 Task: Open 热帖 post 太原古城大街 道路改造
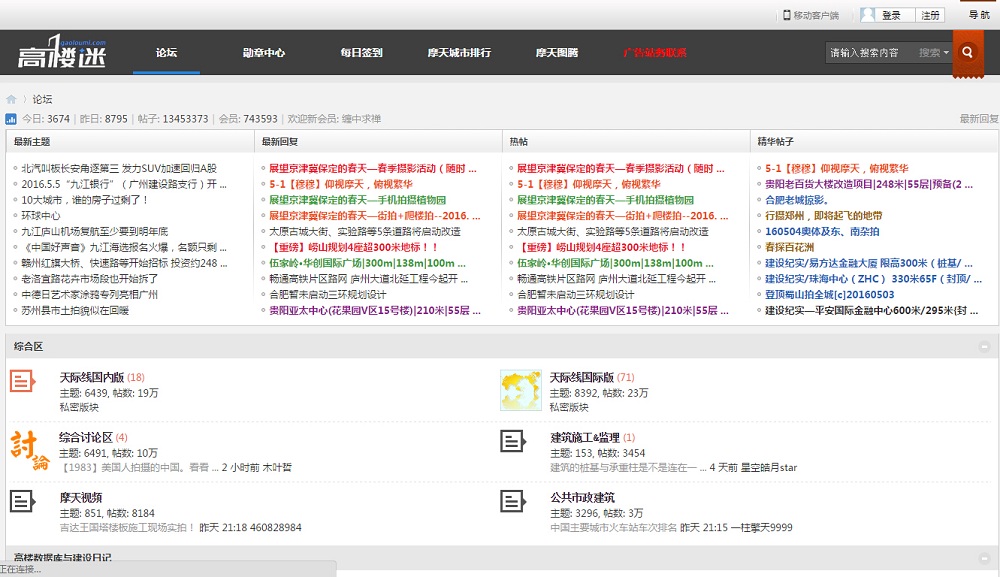[612, 231]
